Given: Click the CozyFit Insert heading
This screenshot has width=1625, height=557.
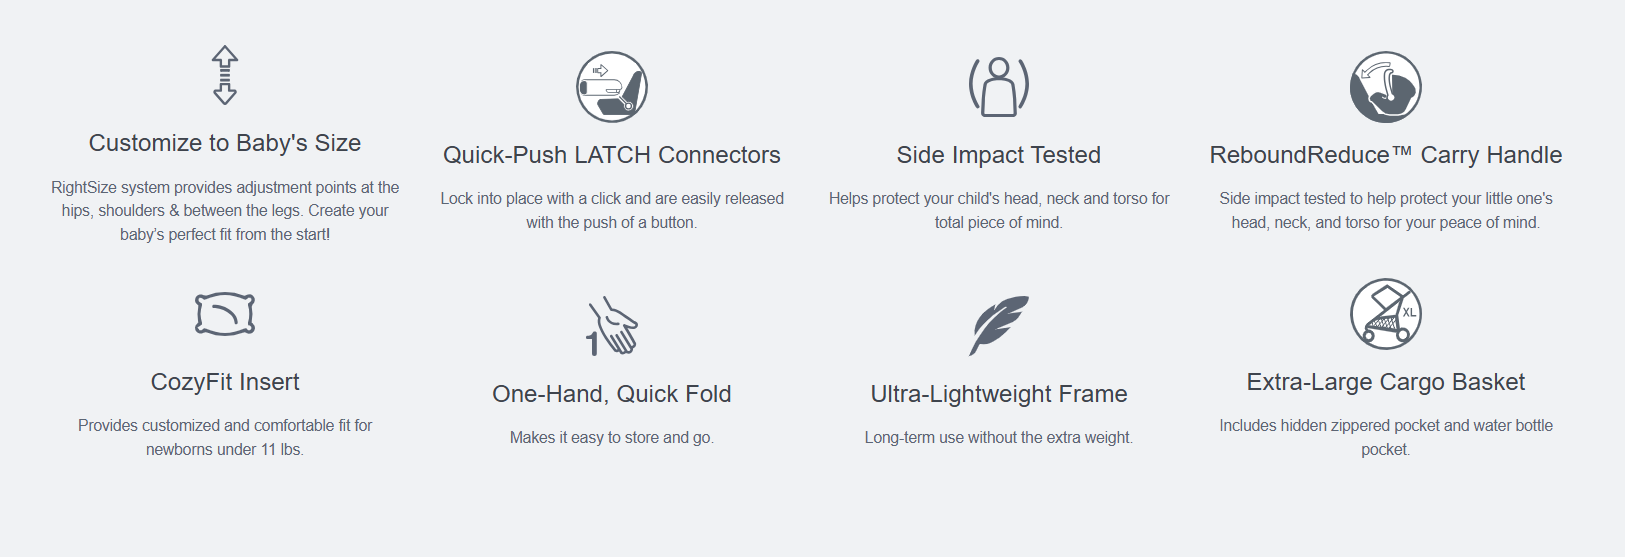Looking at the screenshot, I should point(225,382).
